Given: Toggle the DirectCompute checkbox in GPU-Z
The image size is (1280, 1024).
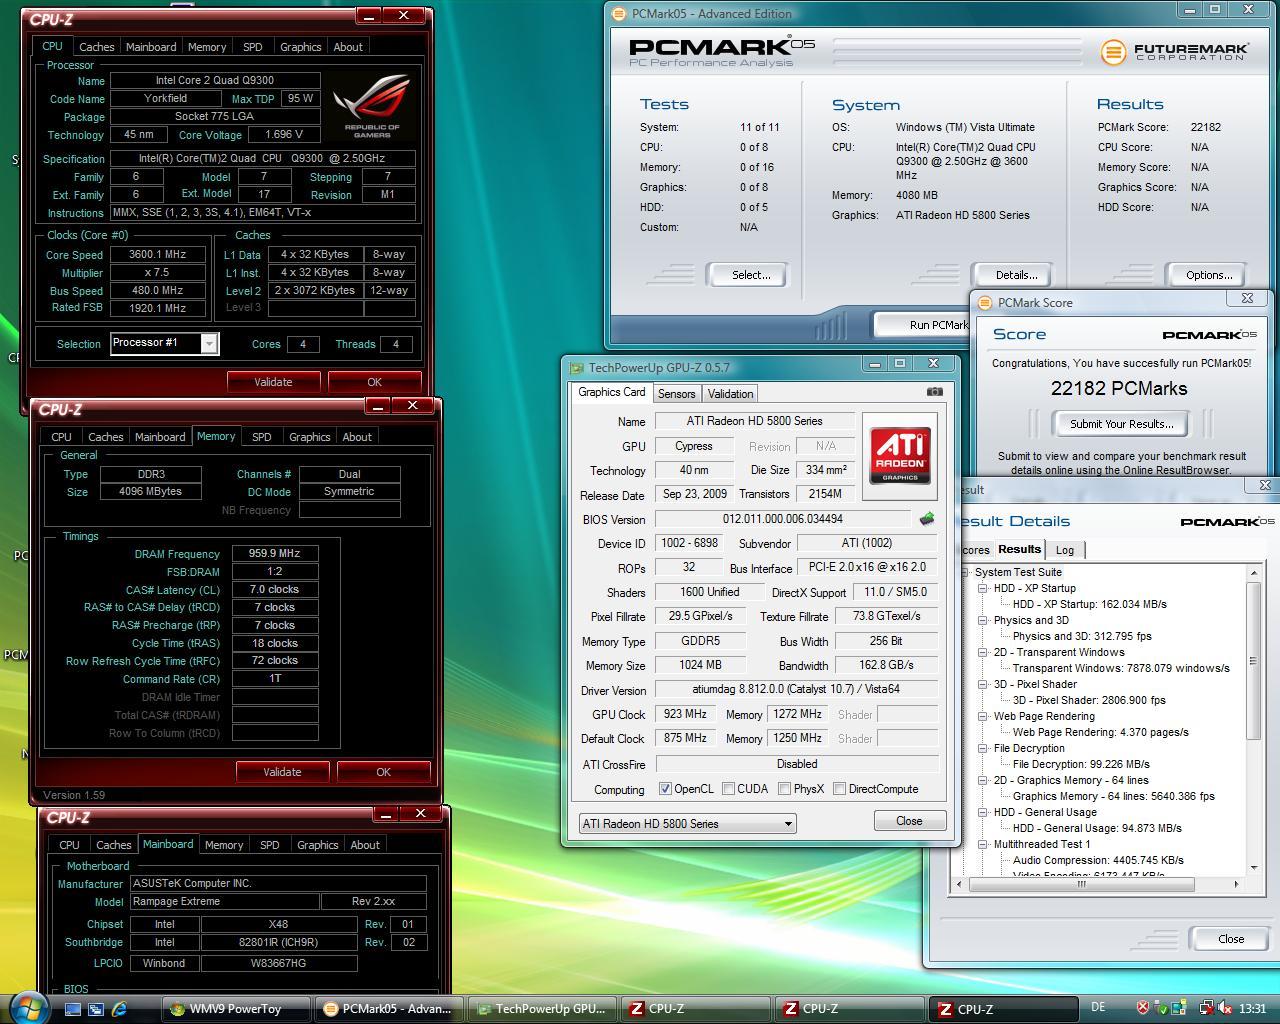Looking at the screenshot, I should click(840, 789).
